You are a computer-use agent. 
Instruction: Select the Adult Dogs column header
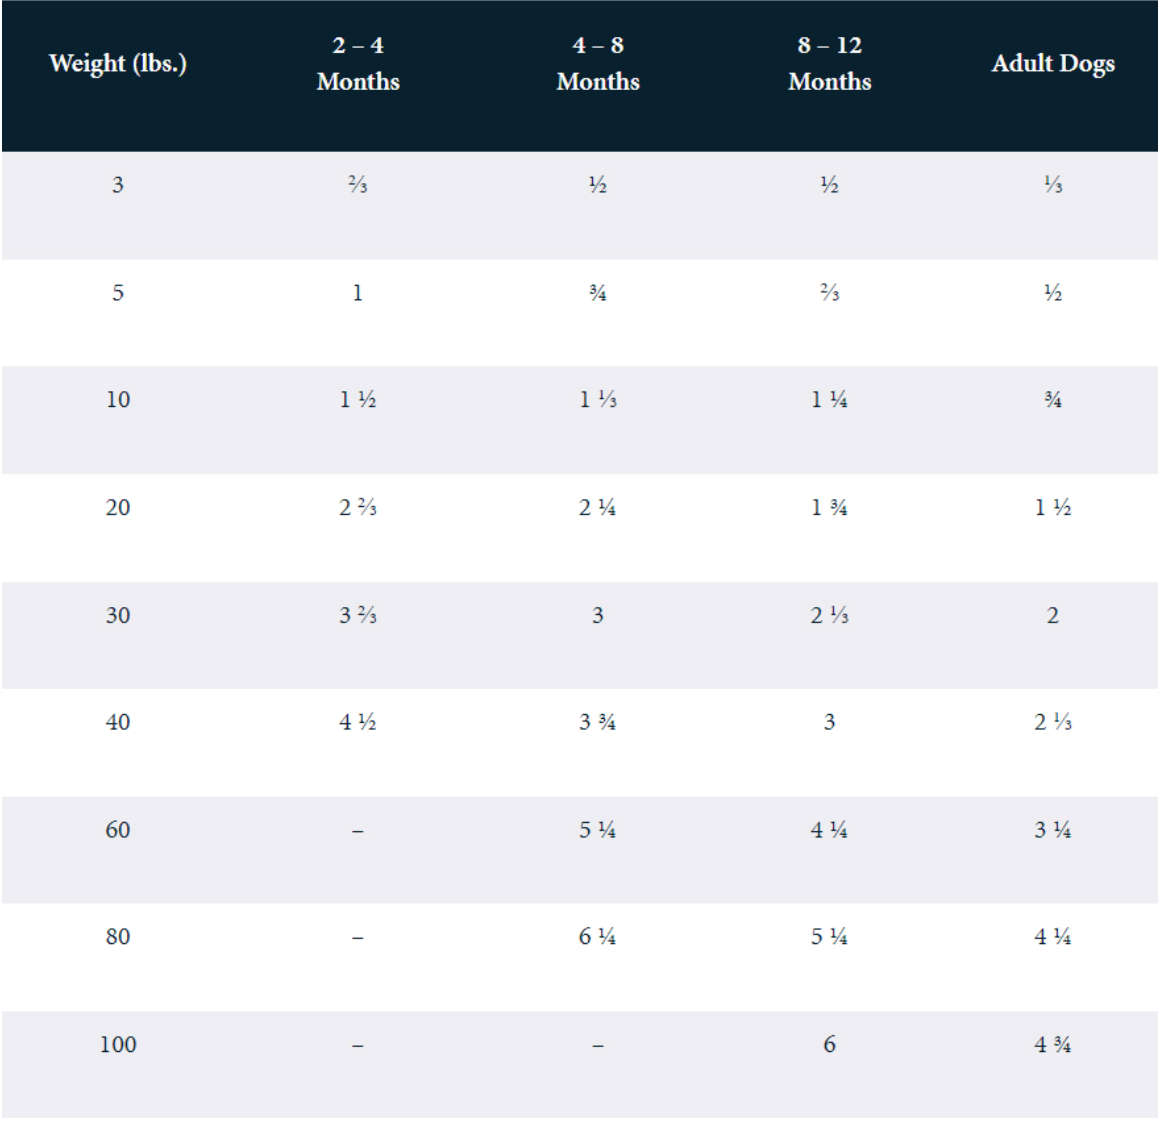[1053, 64]
